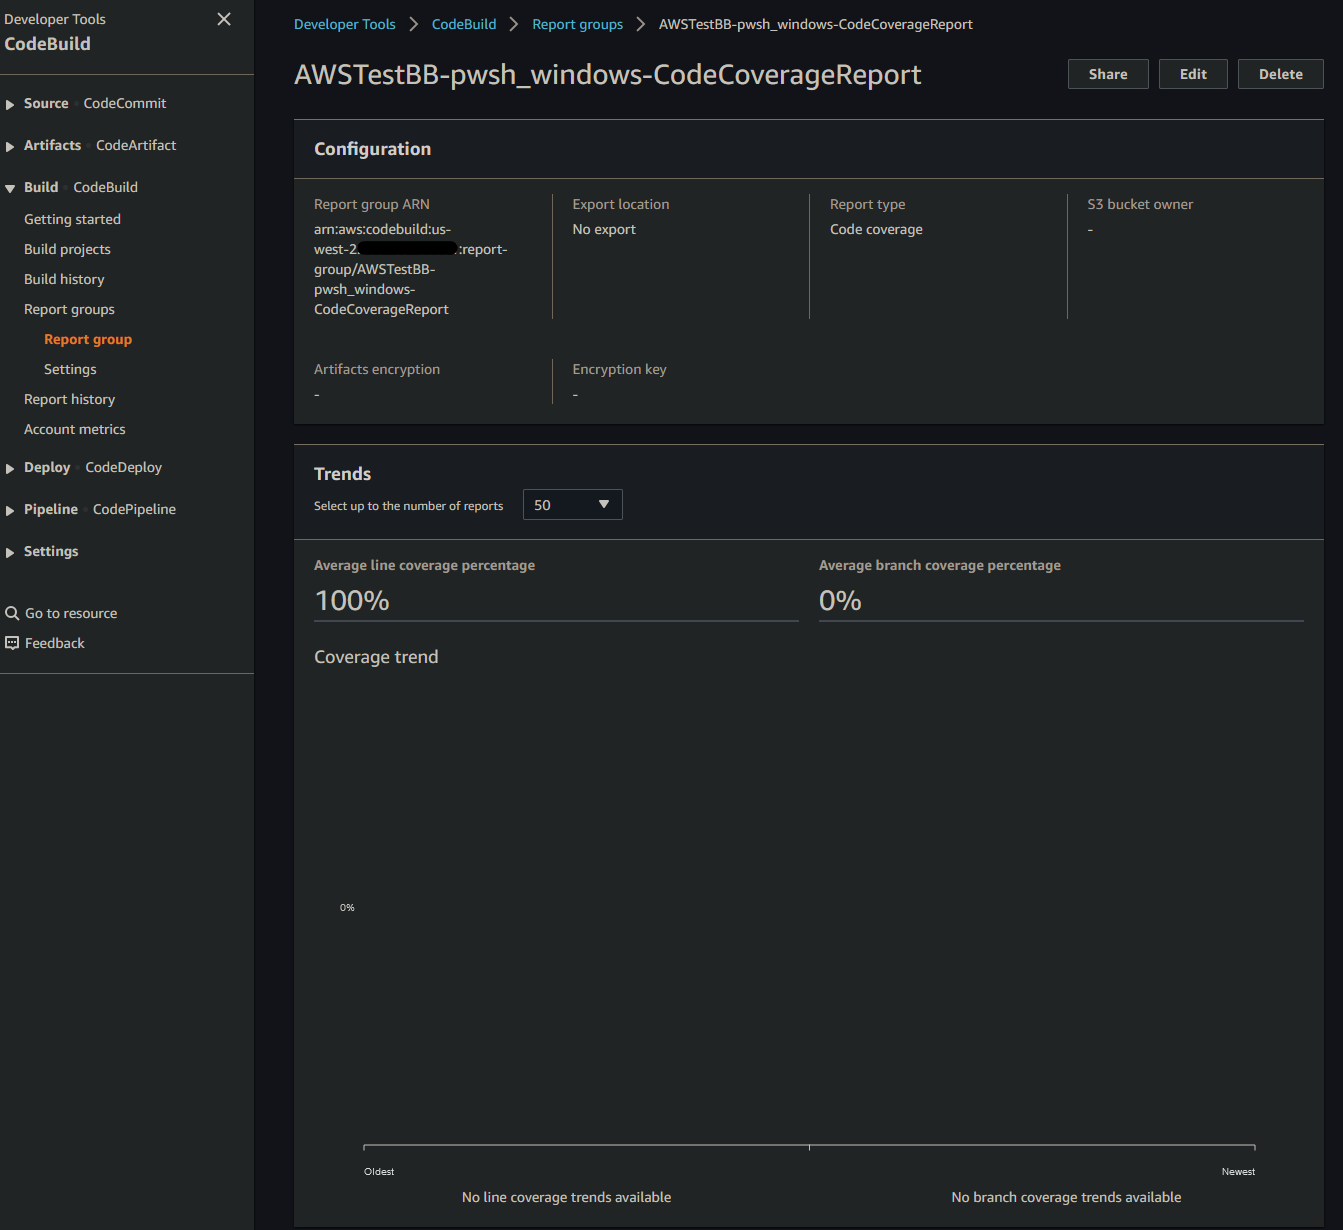1343x1230 pixels.
Task: Open Build projects in sidebar
Action: 67,249
